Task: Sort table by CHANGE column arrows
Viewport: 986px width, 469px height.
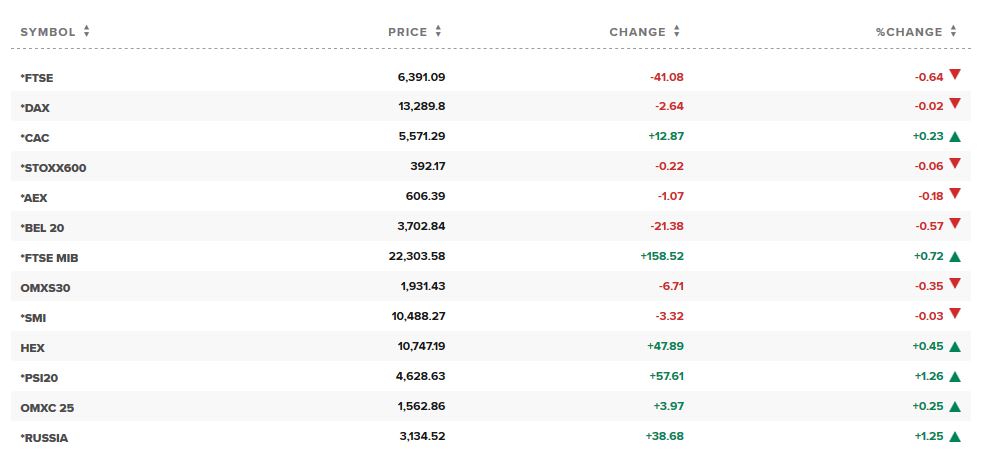Action: click(x=677, y=31)
